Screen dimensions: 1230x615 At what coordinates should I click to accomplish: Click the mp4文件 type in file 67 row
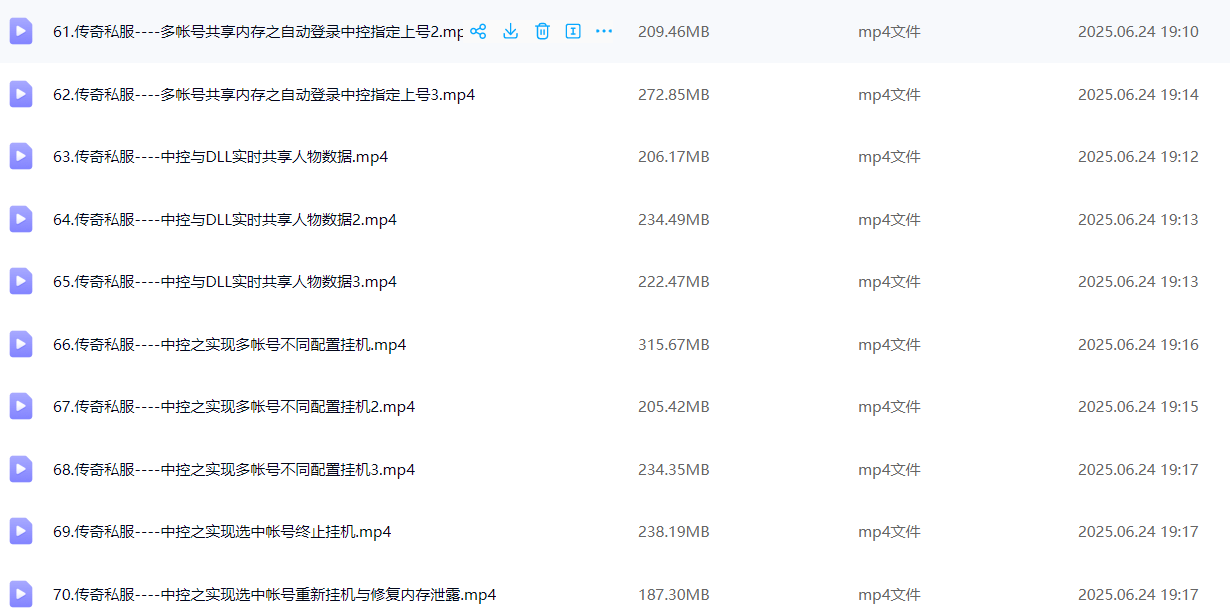pyautogui.click(x=889, y=407)
